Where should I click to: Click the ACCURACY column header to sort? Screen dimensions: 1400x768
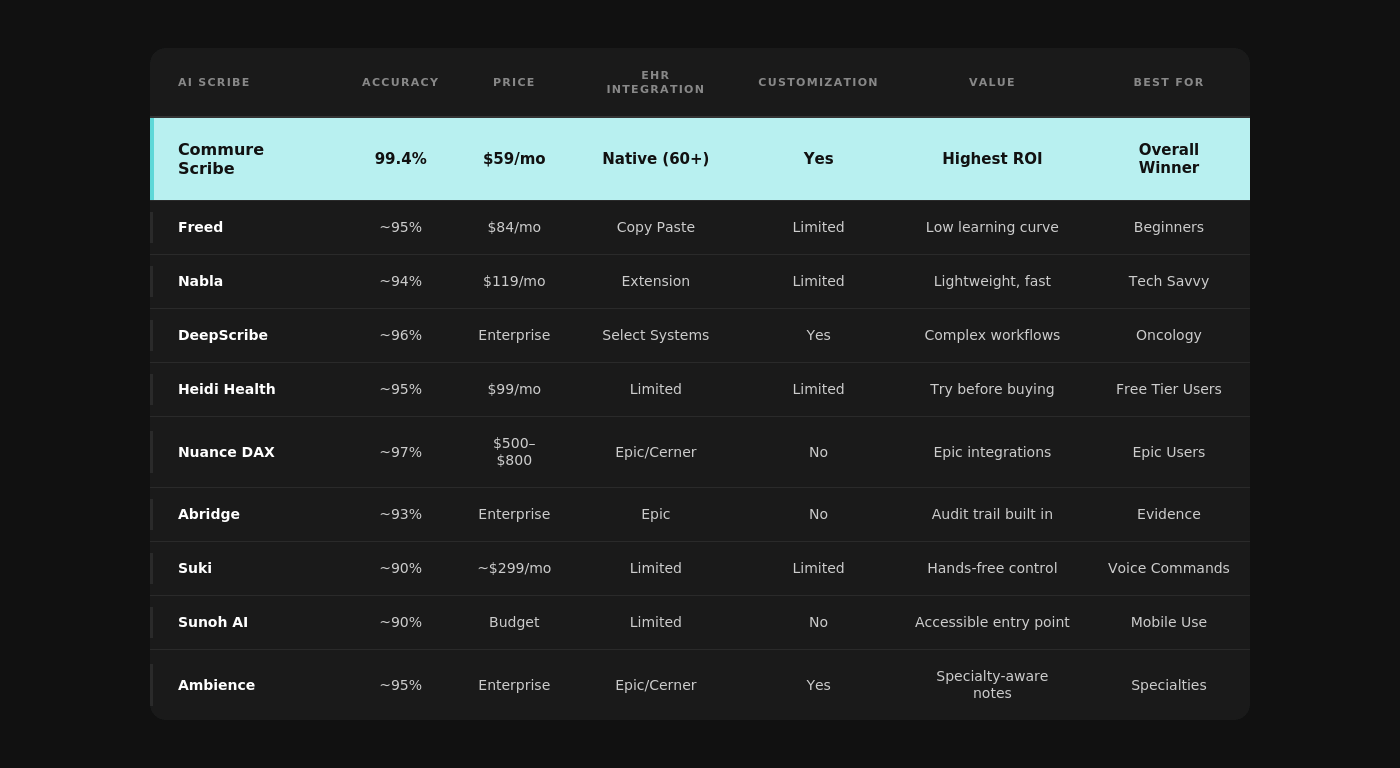coord(400,82)
